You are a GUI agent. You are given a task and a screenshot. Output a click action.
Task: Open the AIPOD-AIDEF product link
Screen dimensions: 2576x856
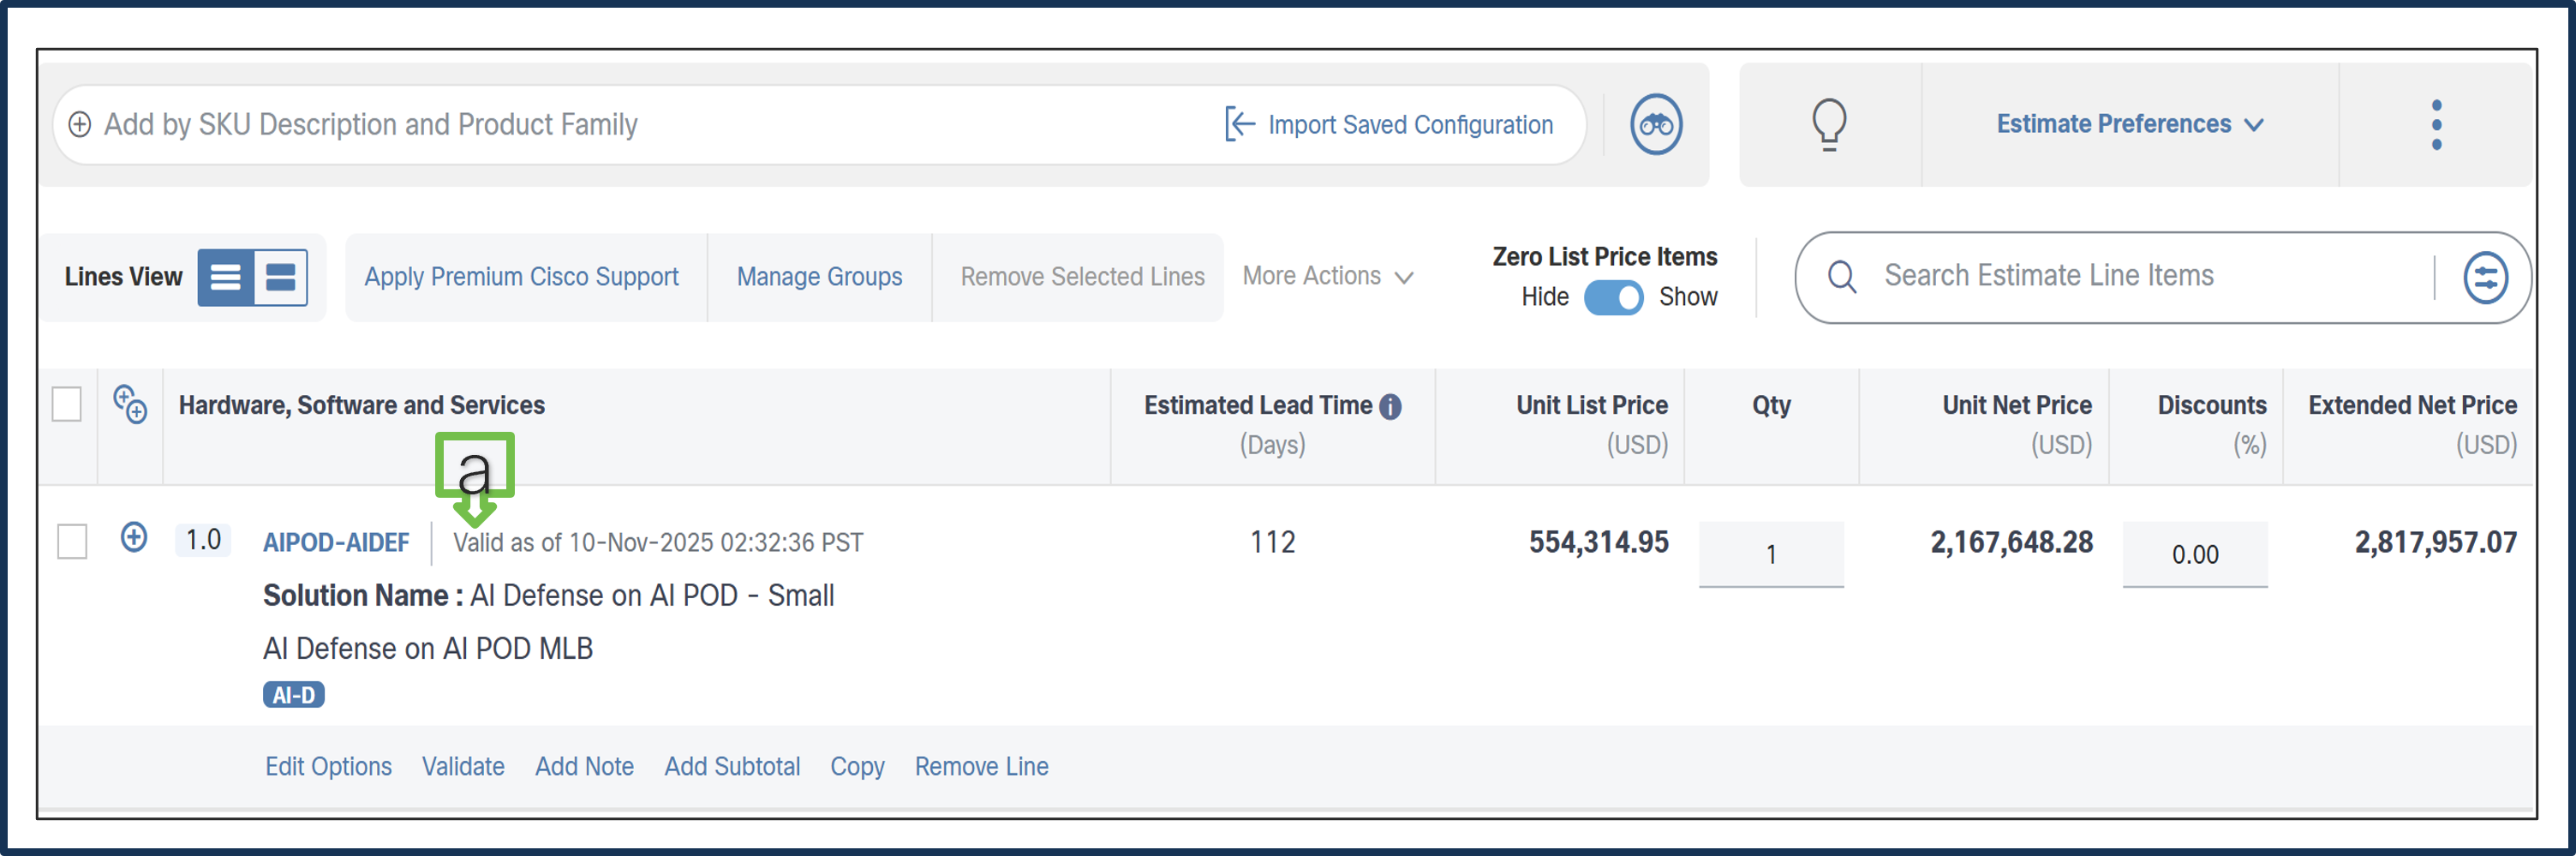(x=336, y=542)
